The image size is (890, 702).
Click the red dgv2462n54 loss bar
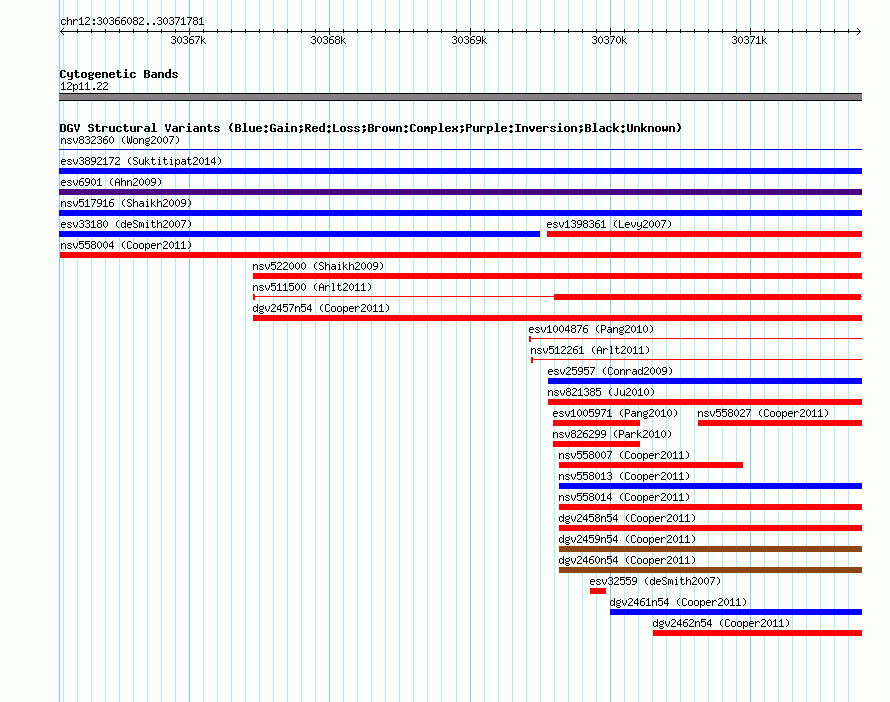757,633
